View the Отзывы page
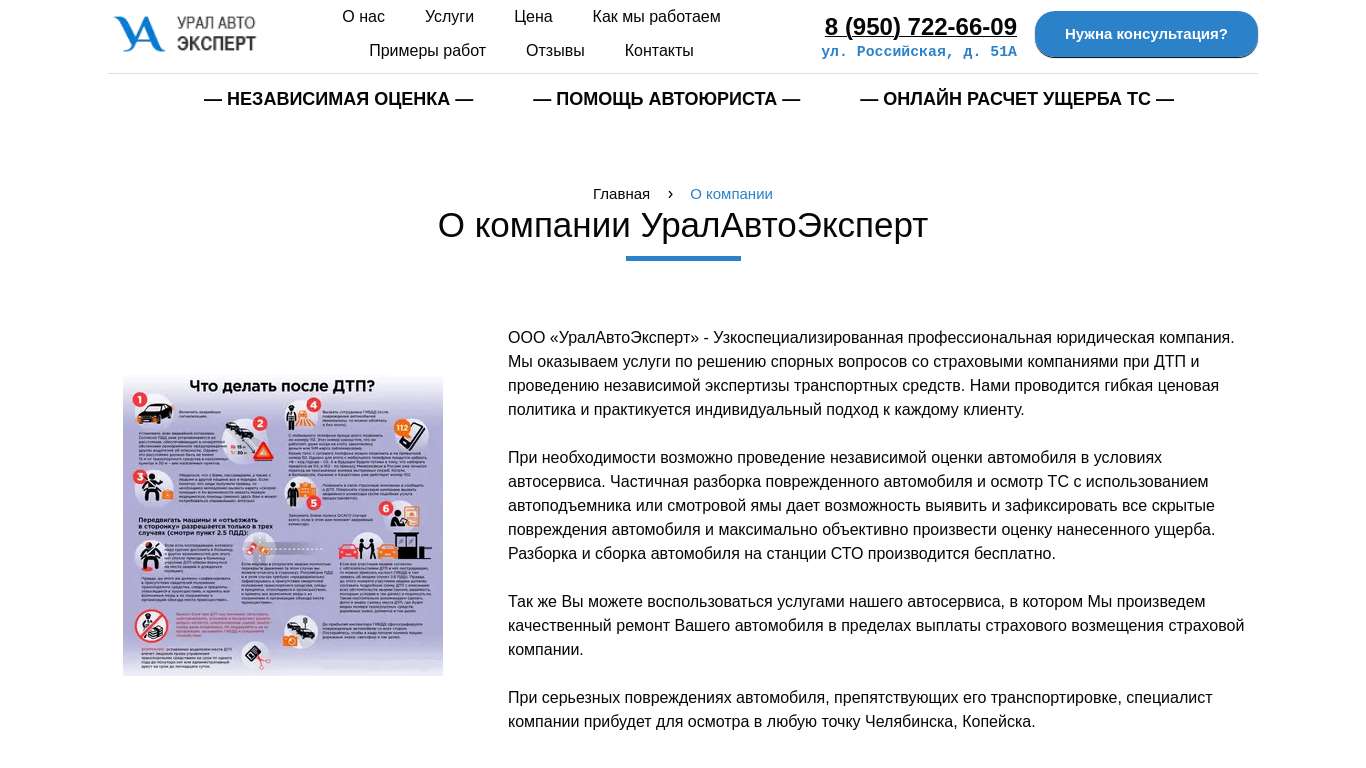 tap(555, 51)
